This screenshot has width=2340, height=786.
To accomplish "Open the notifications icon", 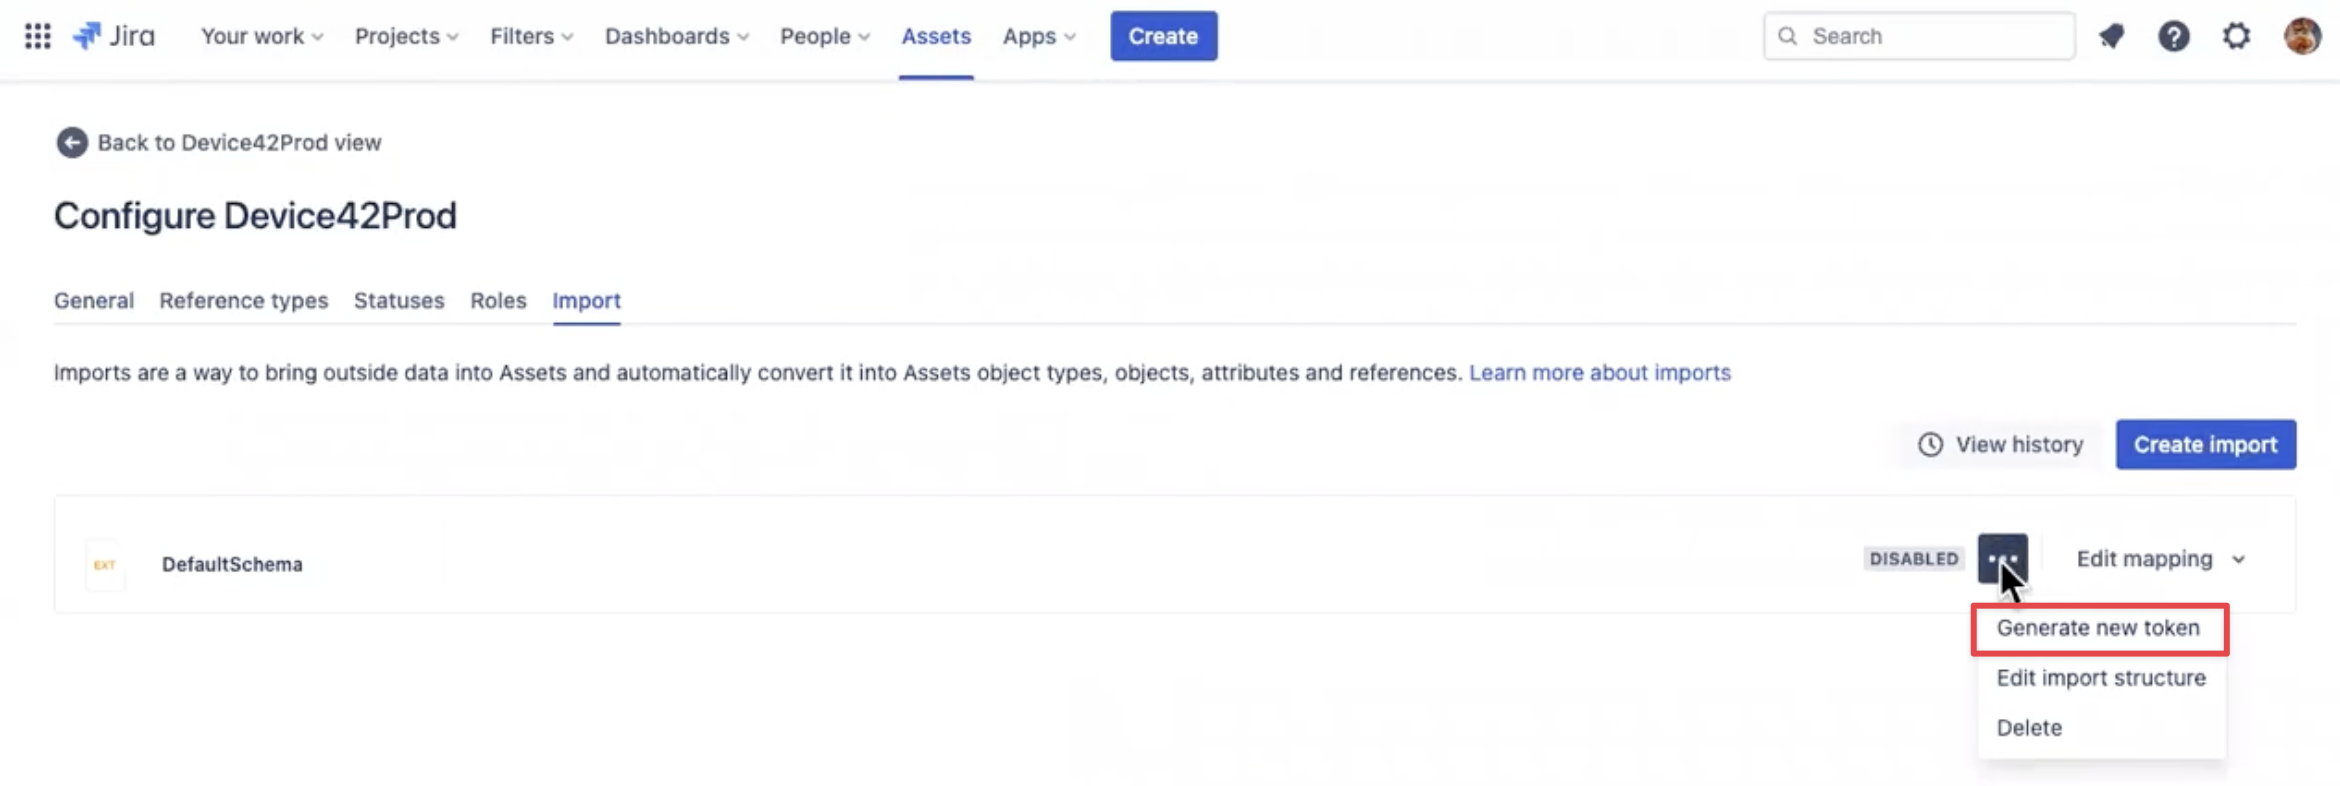I will 2111,36.
